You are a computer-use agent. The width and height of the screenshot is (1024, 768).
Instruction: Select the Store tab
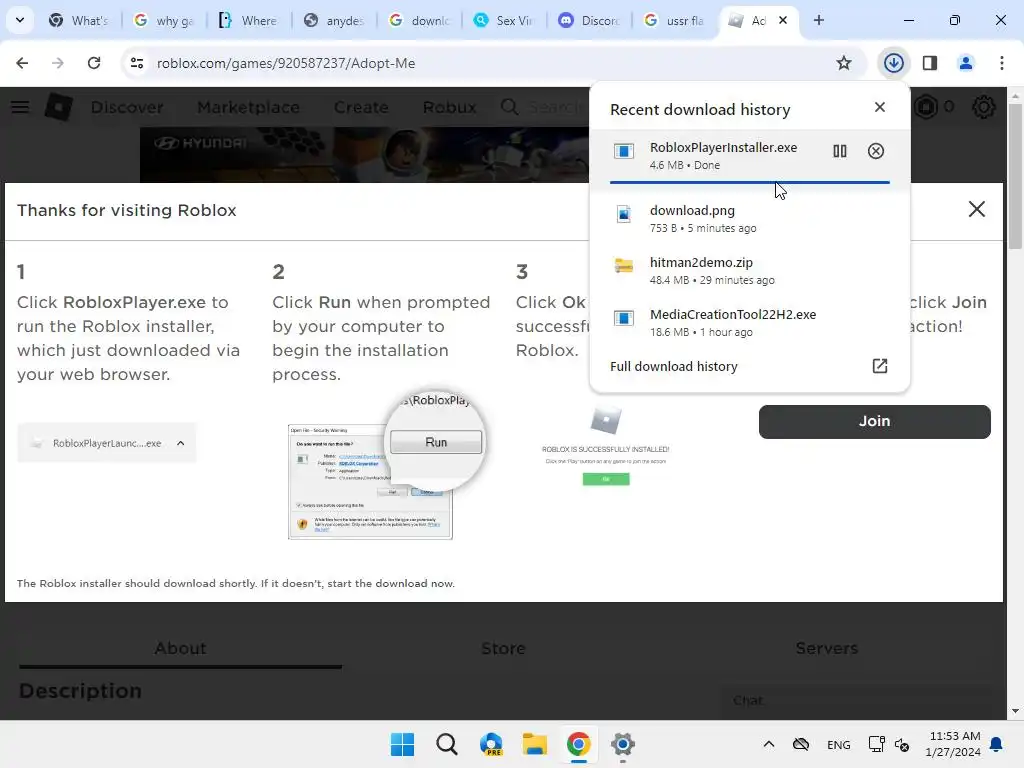[x=503, y=648]
